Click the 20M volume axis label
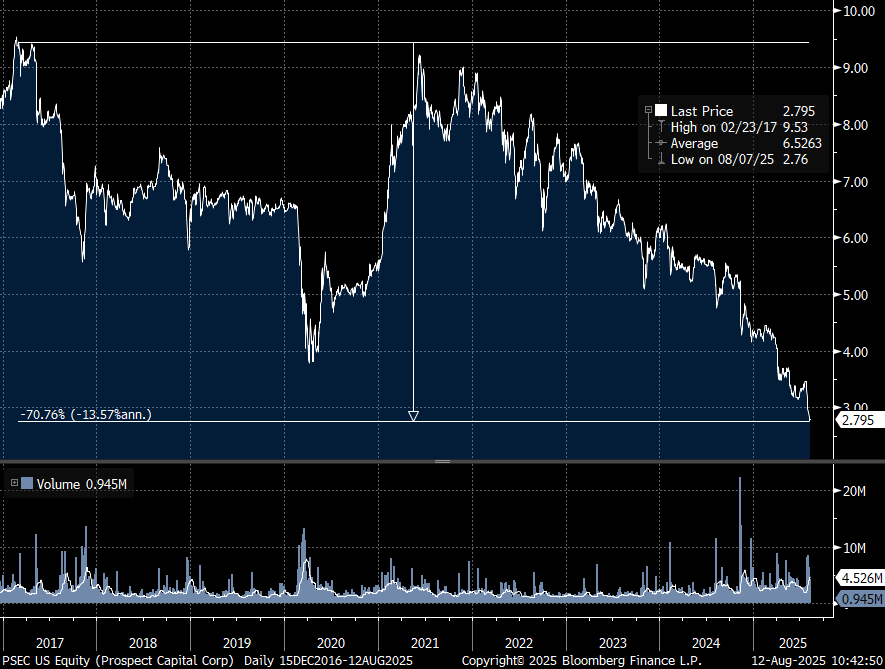Image resolution: width=885 pixels, height=669 pixels. click(854, 491)
